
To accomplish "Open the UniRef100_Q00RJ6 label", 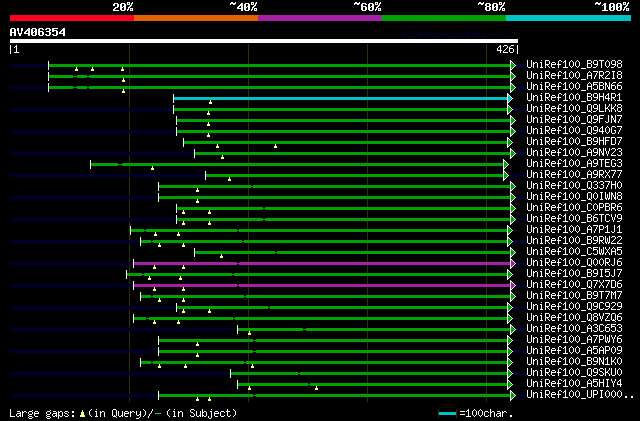I will [x=574, y=263].
